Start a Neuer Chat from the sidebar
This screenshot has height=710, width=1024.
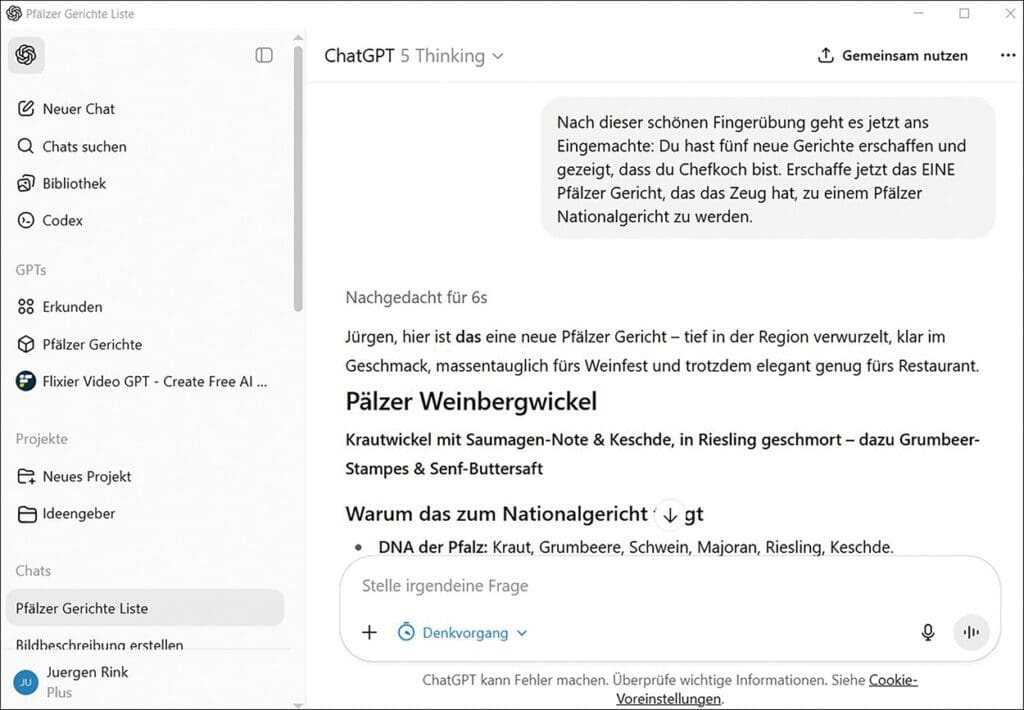(77, 109)
